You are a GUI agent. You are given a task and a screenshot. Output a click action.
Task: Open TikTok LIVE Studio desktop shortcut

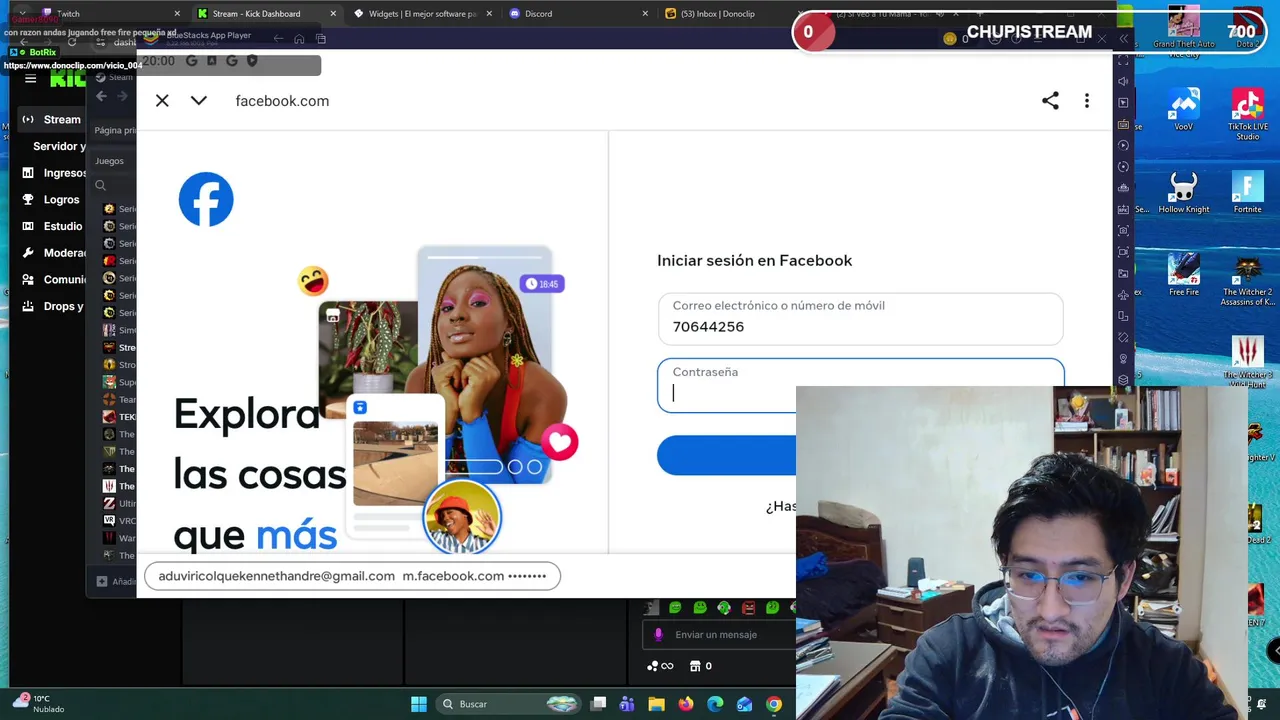click(x=1248, y=114)
